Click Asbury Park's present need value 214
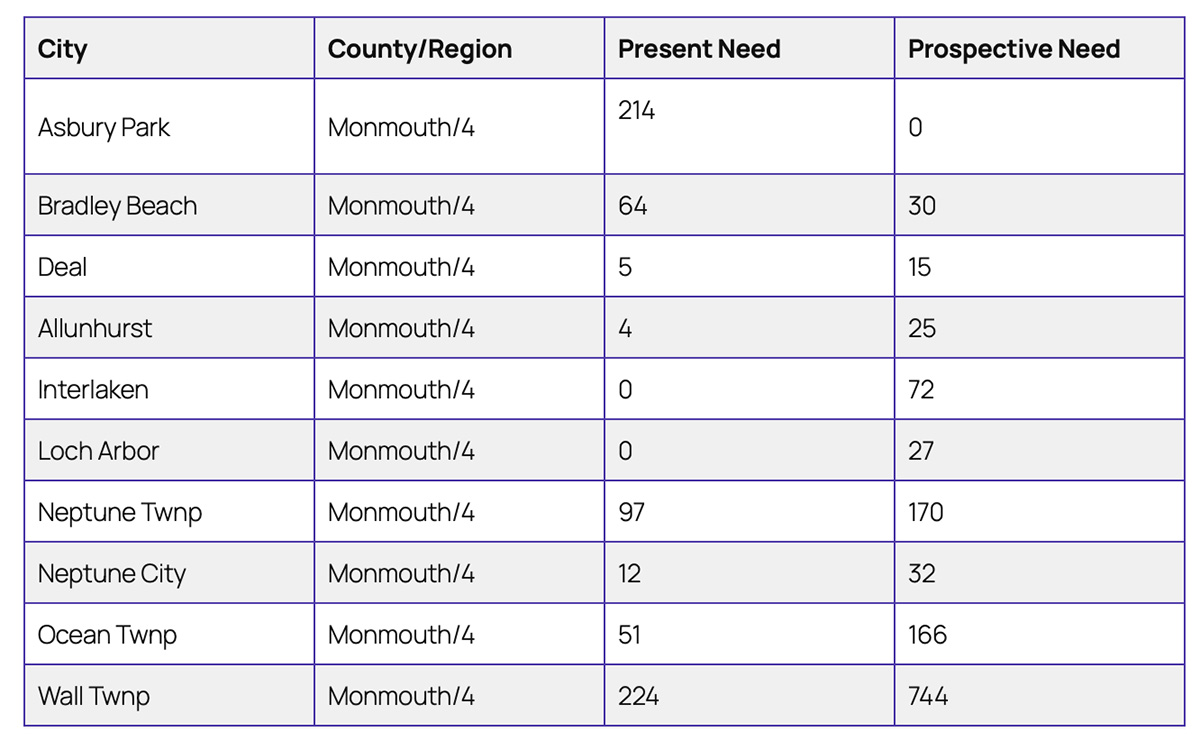Viewport: 1200px width, 750px height. tap(637, 111)
